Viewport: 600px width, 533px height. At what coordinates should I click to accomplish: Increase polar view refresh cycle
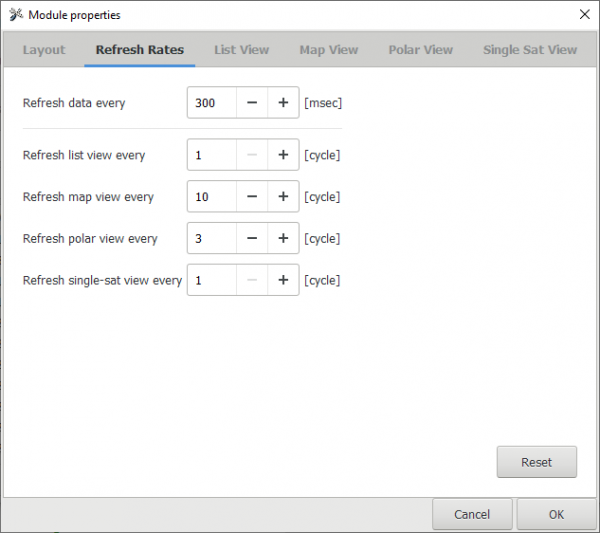tap(283, 239)
